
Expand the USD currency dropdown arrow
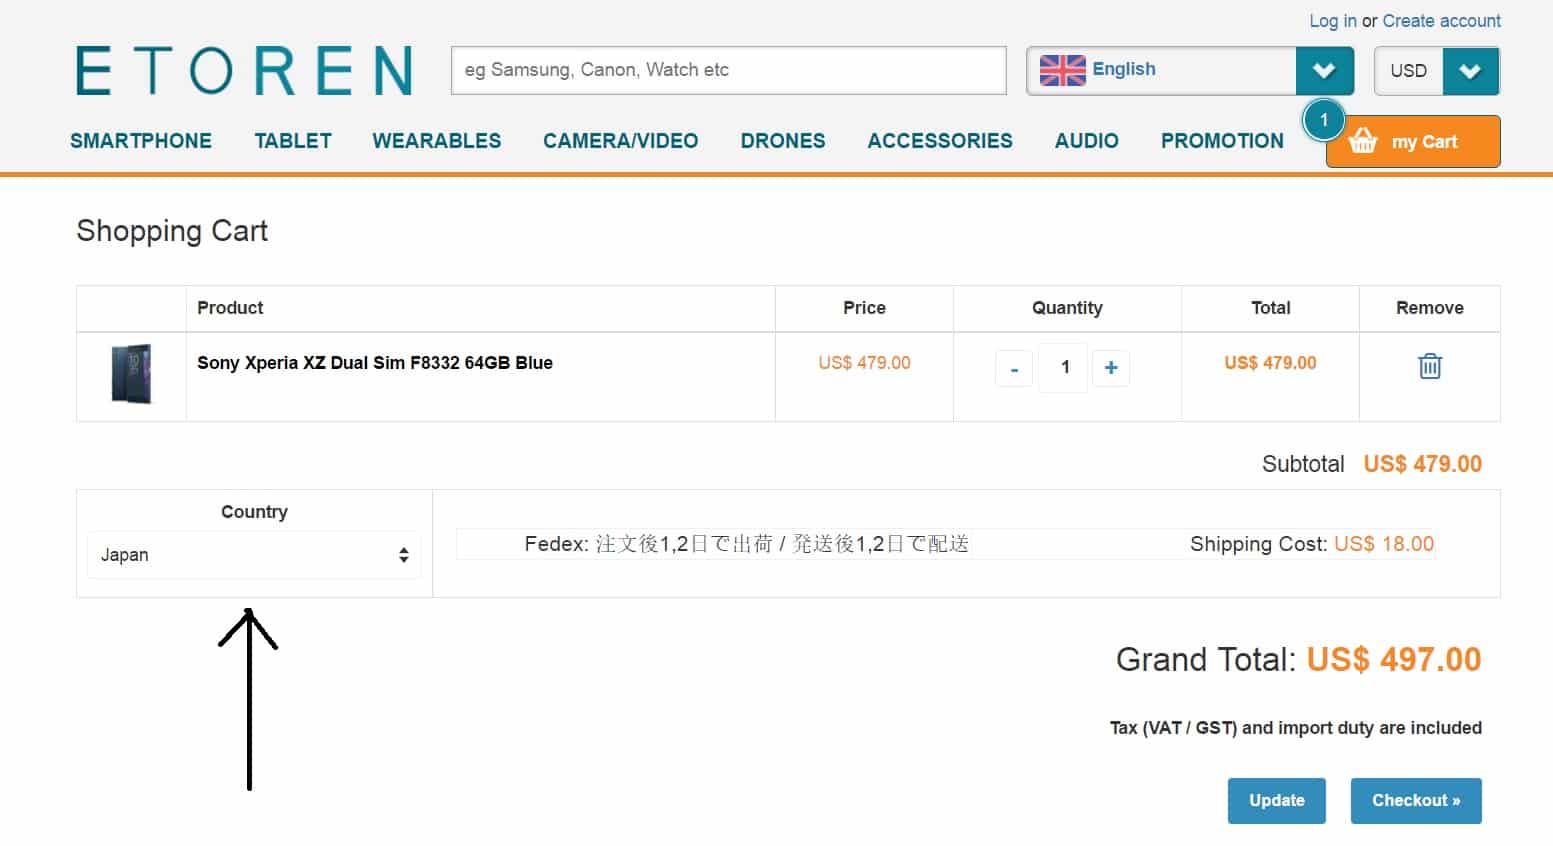tap(1470, 71)
